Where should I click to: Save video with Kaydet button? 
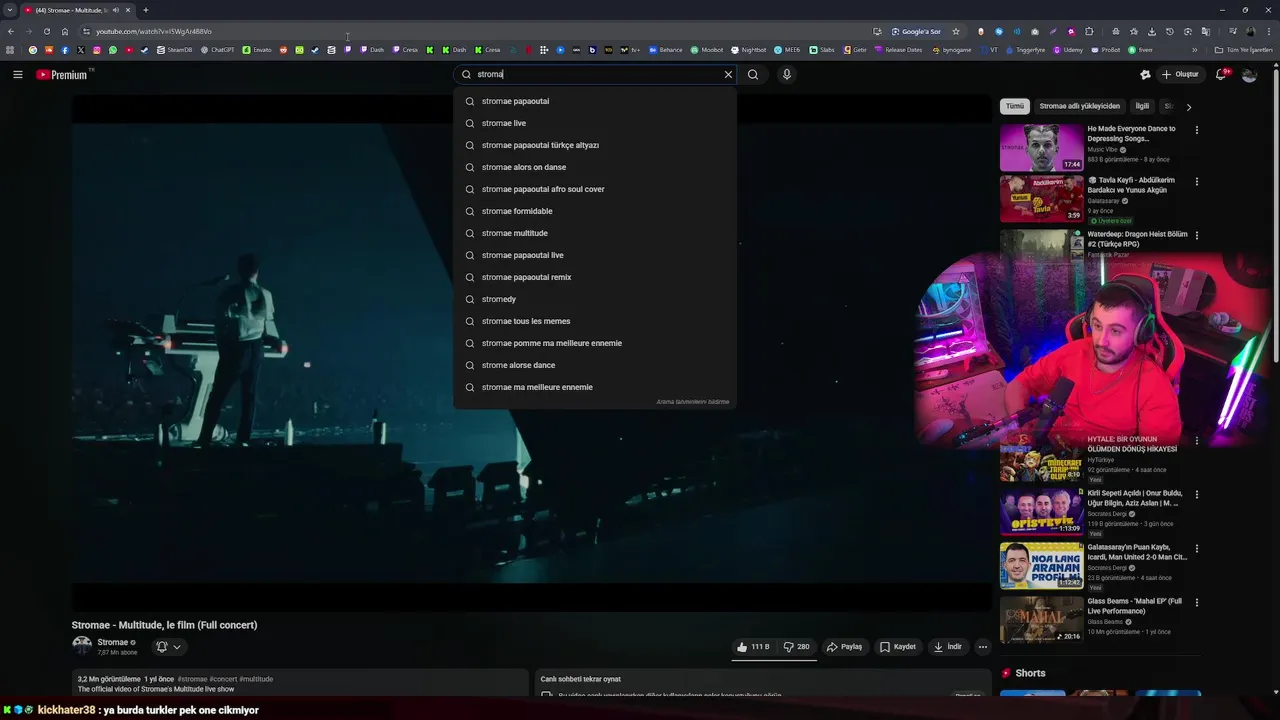(897, 647)
